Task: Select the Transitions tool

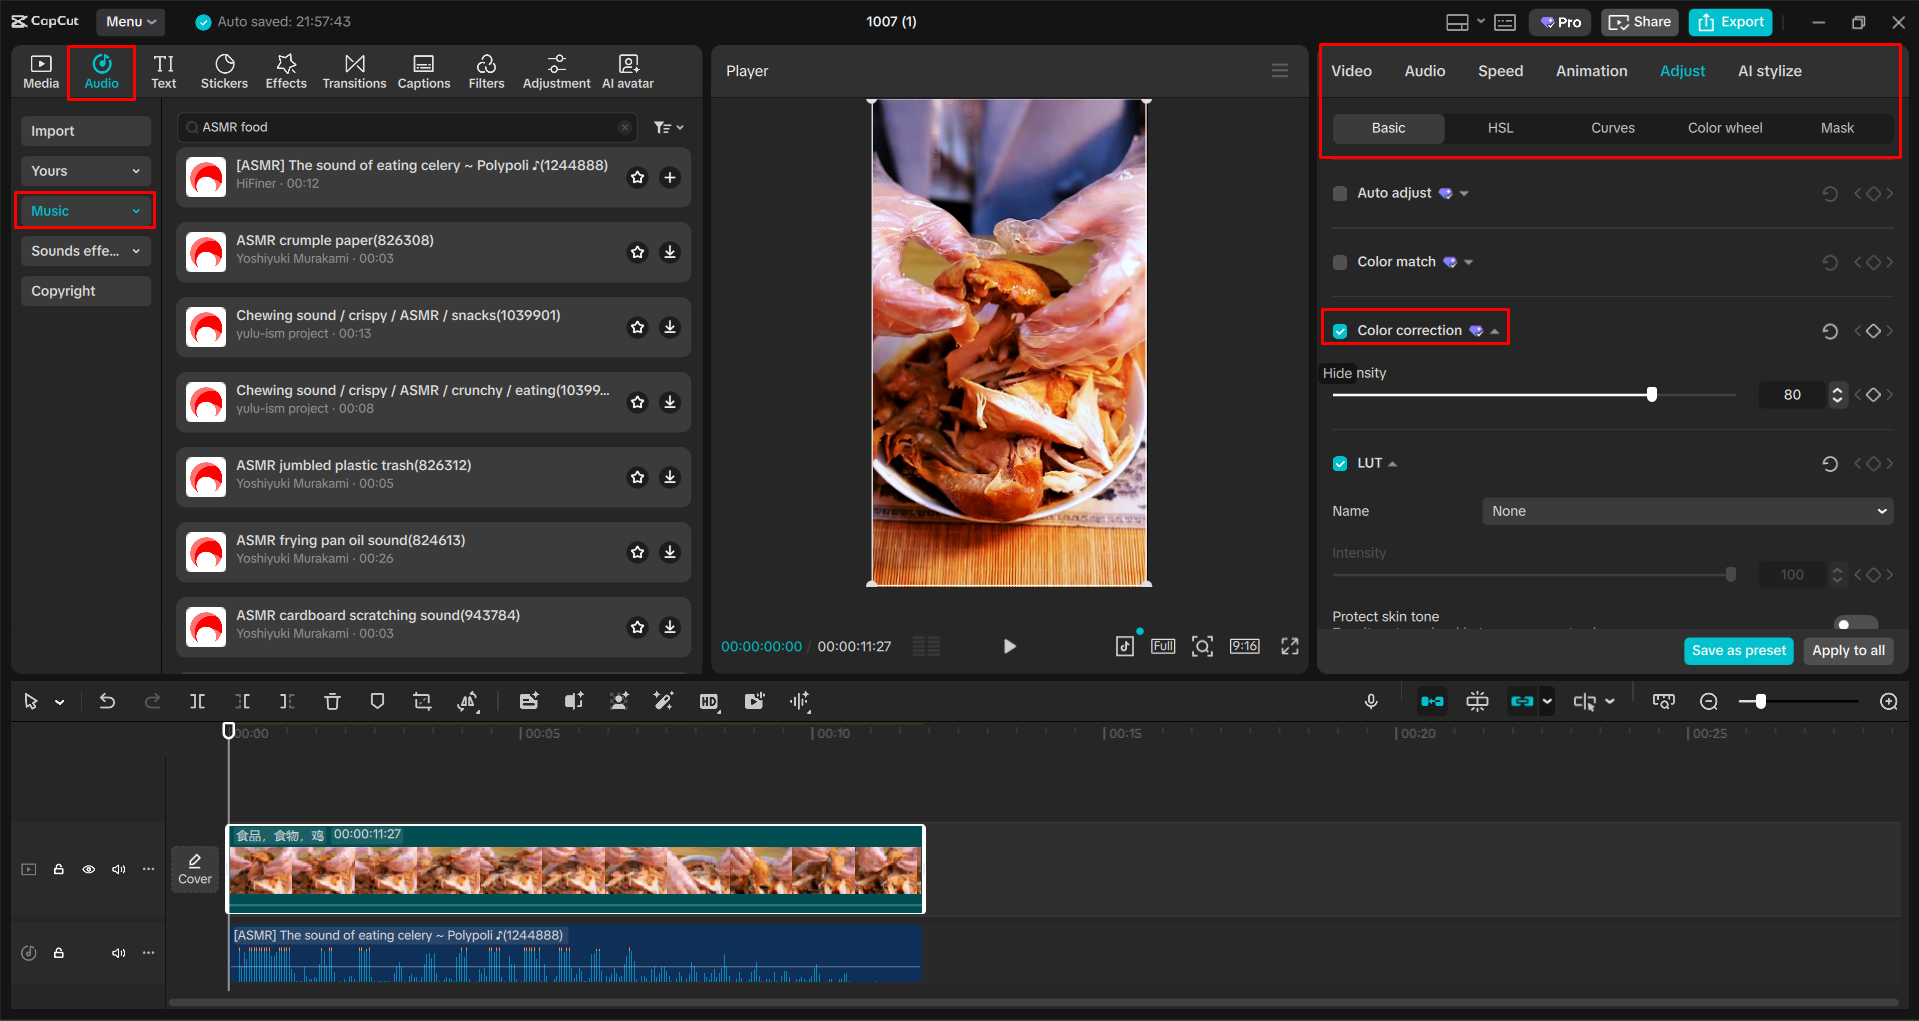Action: tap(354, 70)
